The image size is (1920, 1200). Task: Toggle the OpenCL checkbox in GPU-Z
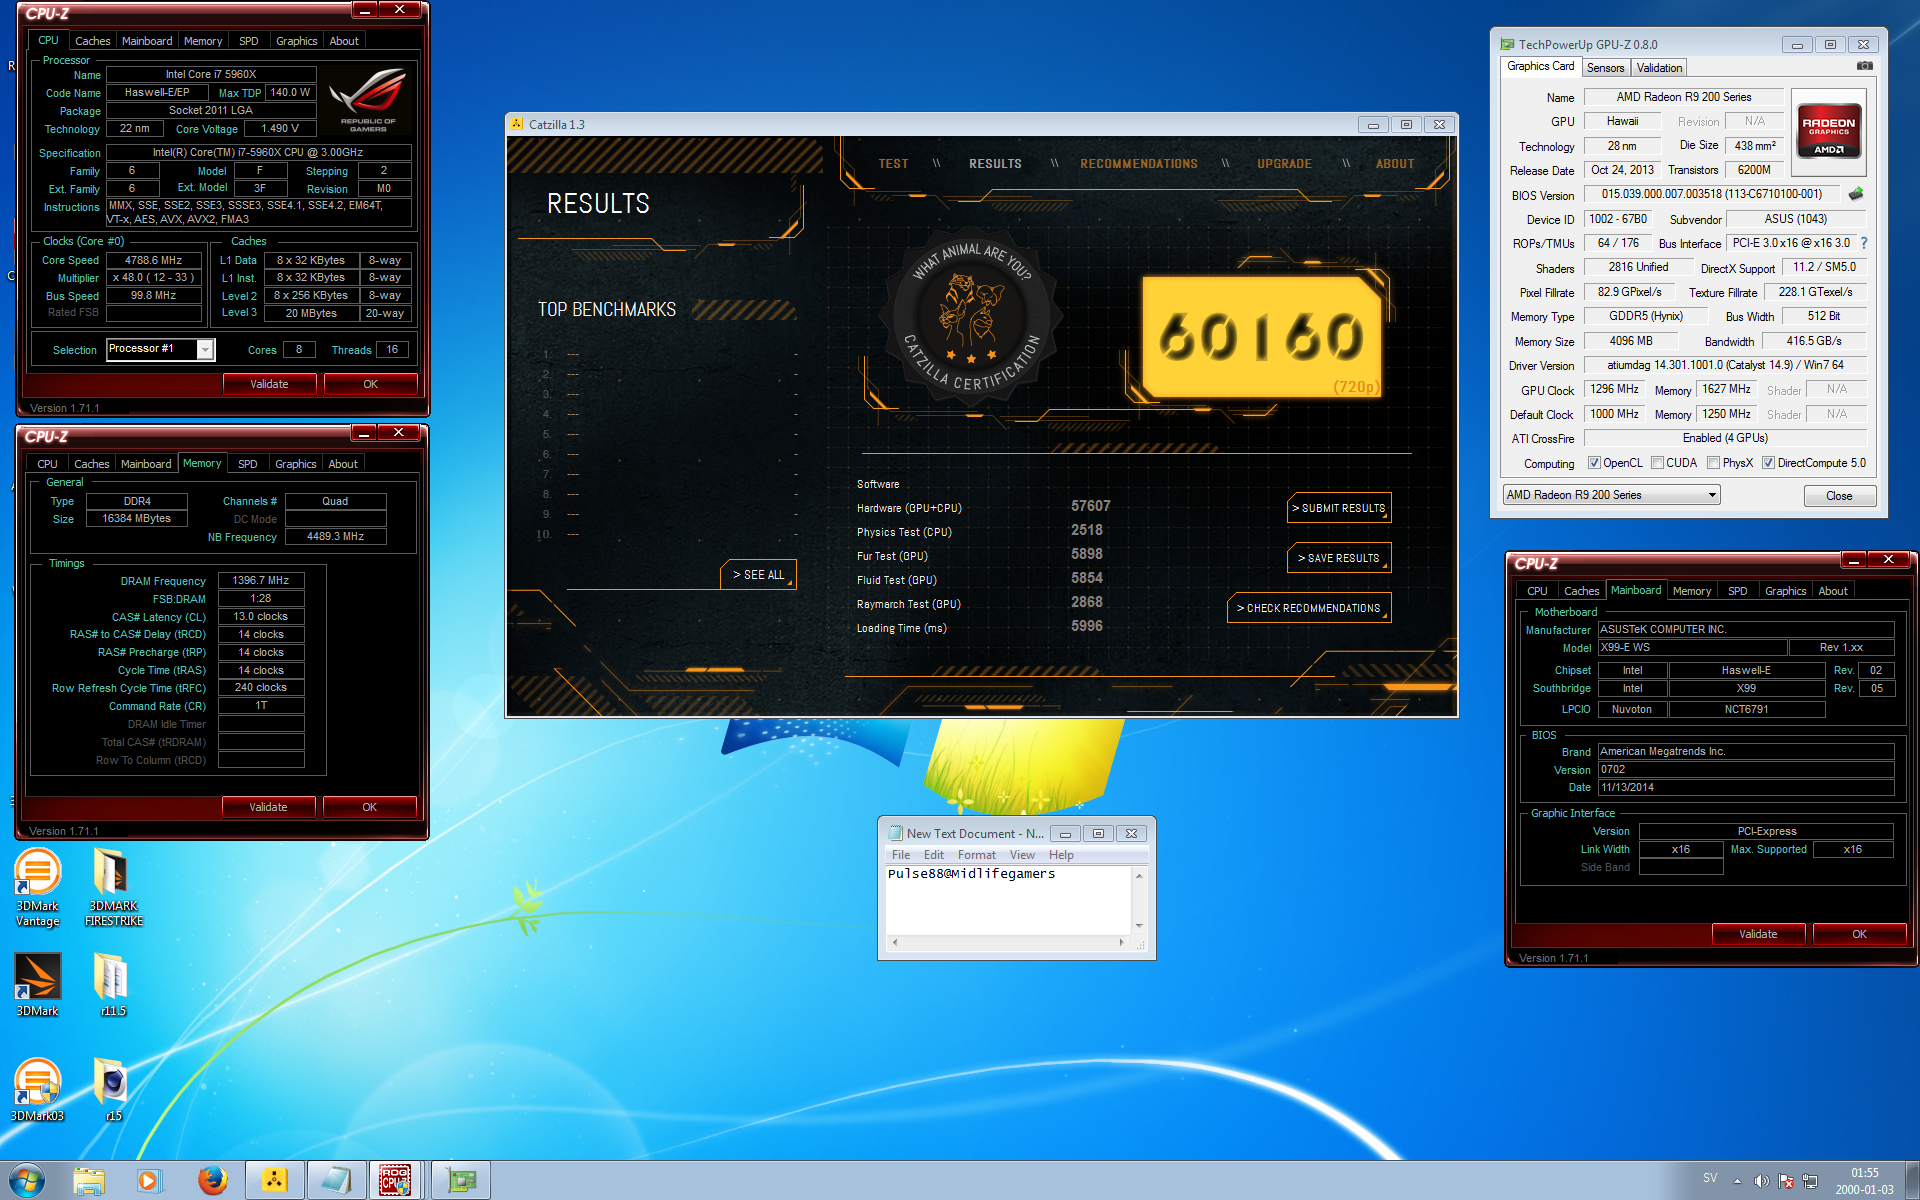pyautogui.click(x=1594, y=463)
